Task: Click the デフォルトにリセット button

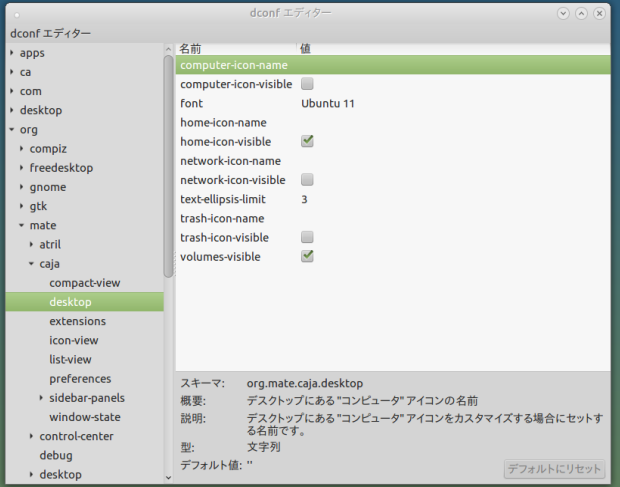Action: pos(554,469)
